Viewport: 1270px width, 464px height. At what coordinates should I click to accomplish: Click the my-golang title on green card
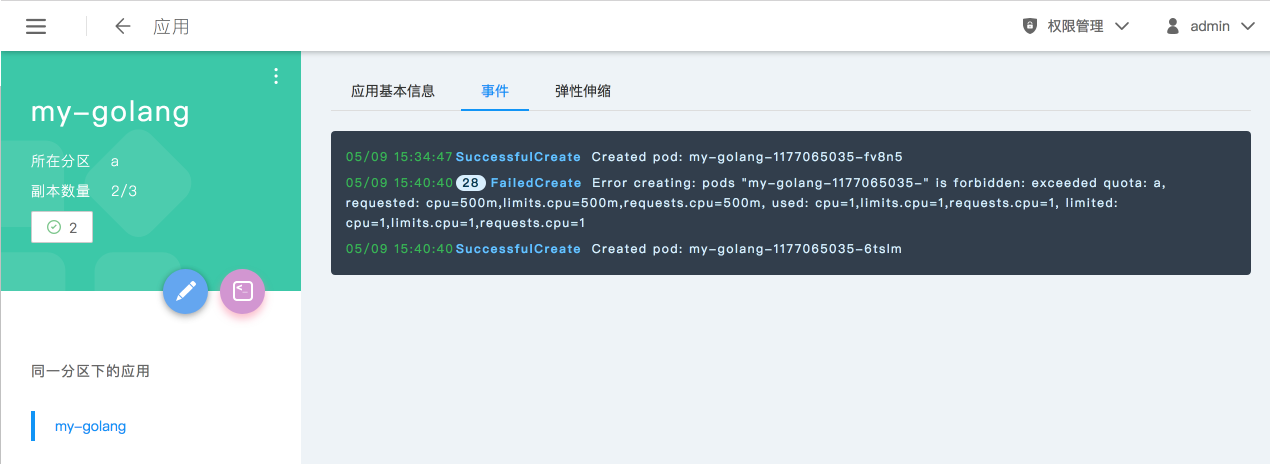(x=110, y=112)
